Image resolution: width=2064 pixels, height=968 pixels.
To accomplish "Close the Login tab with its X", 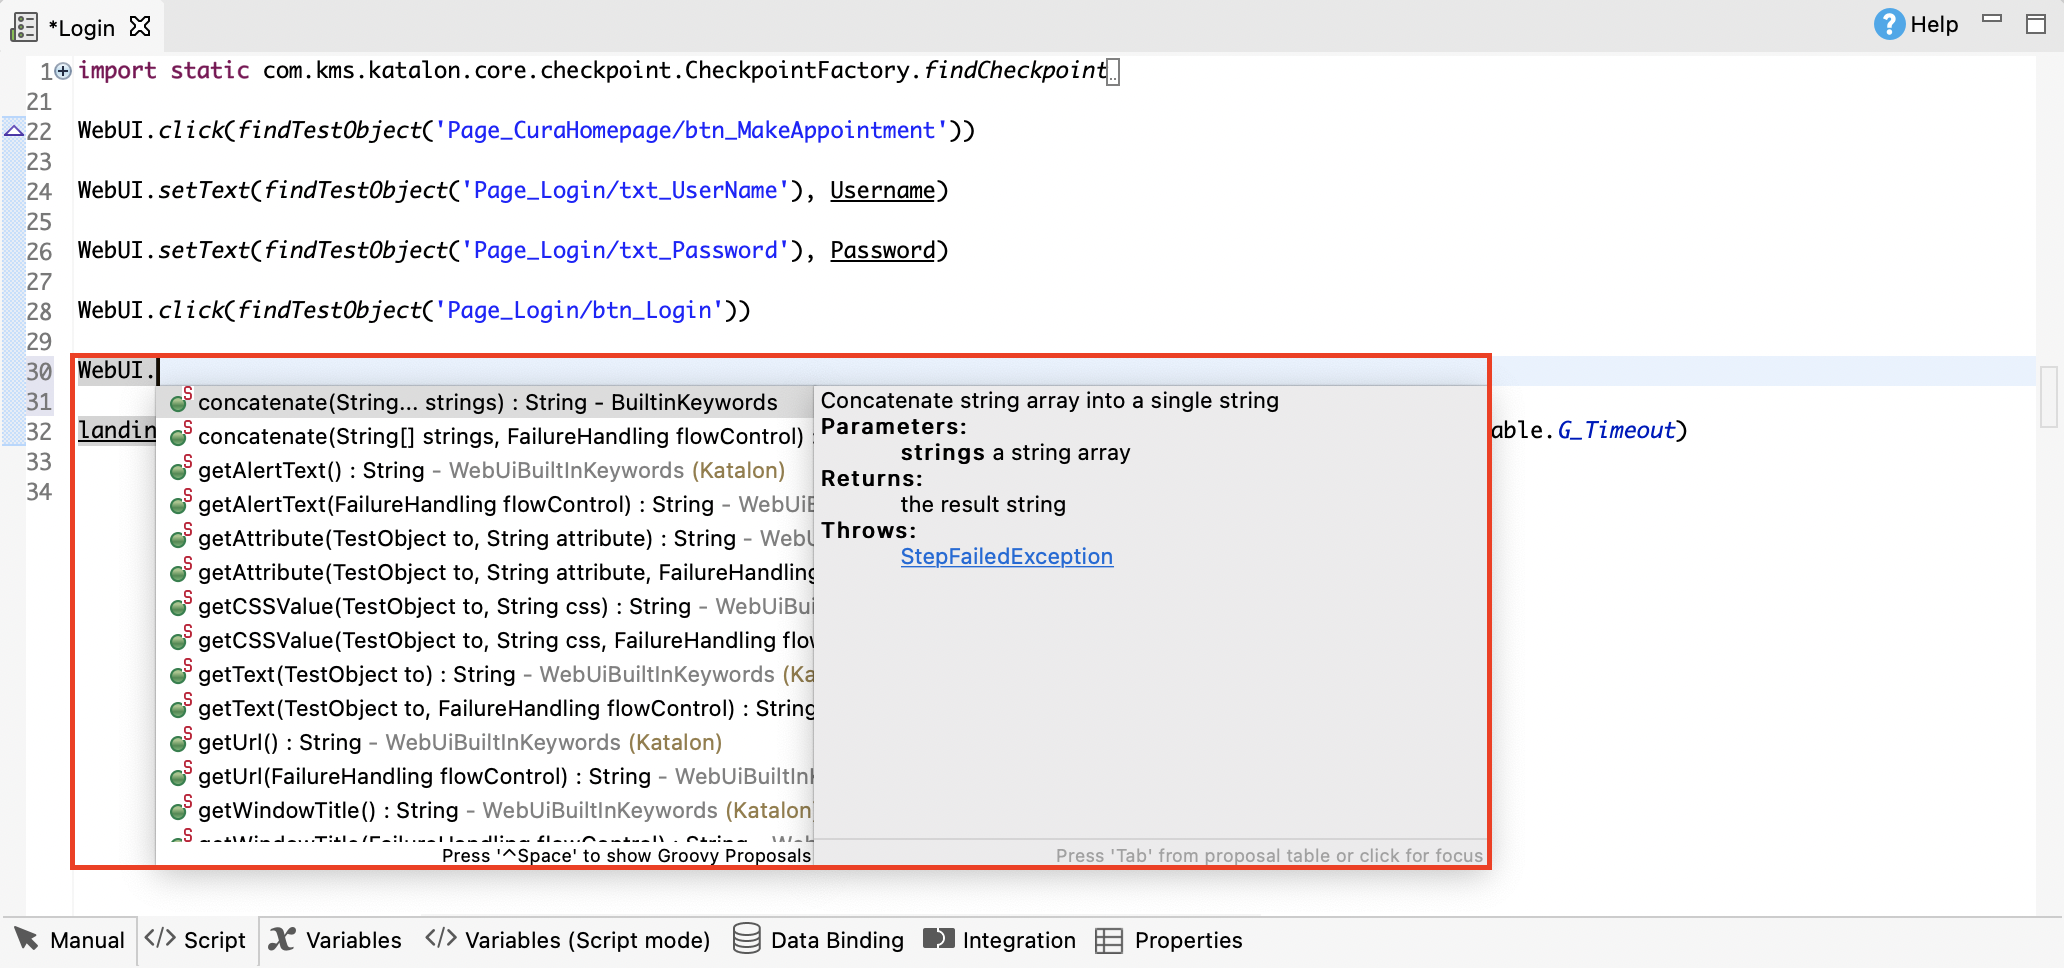I will click(140, 27).
